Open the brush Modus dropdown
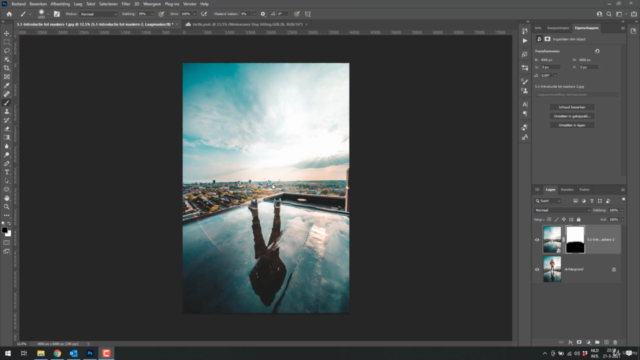Viewport: 640px width, 360px height. (x=98, y=14)
